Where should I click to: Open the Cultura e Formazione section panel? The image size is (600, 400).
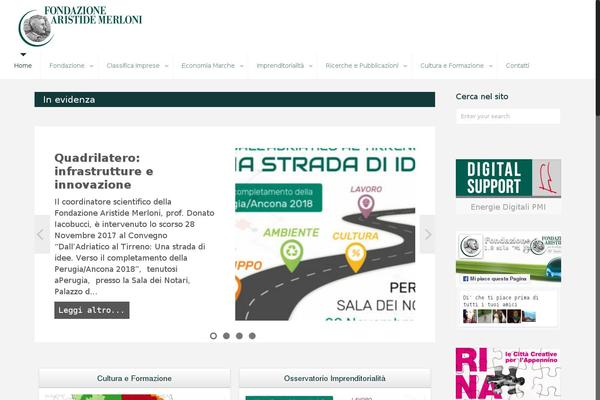pyautogui.click(x=134, y=378)
